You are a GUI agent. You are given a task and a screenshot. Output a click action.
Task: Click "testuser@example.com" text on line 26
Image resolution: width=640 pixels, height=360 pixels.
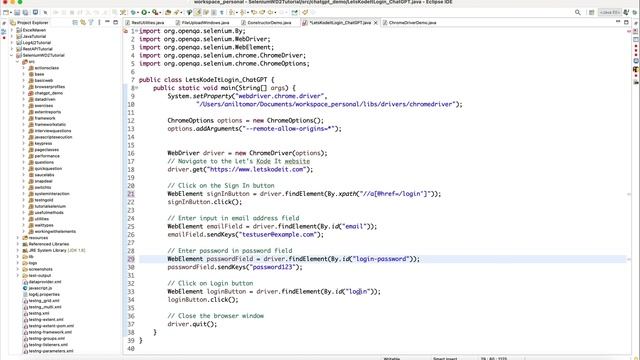(x=278, y=234)
